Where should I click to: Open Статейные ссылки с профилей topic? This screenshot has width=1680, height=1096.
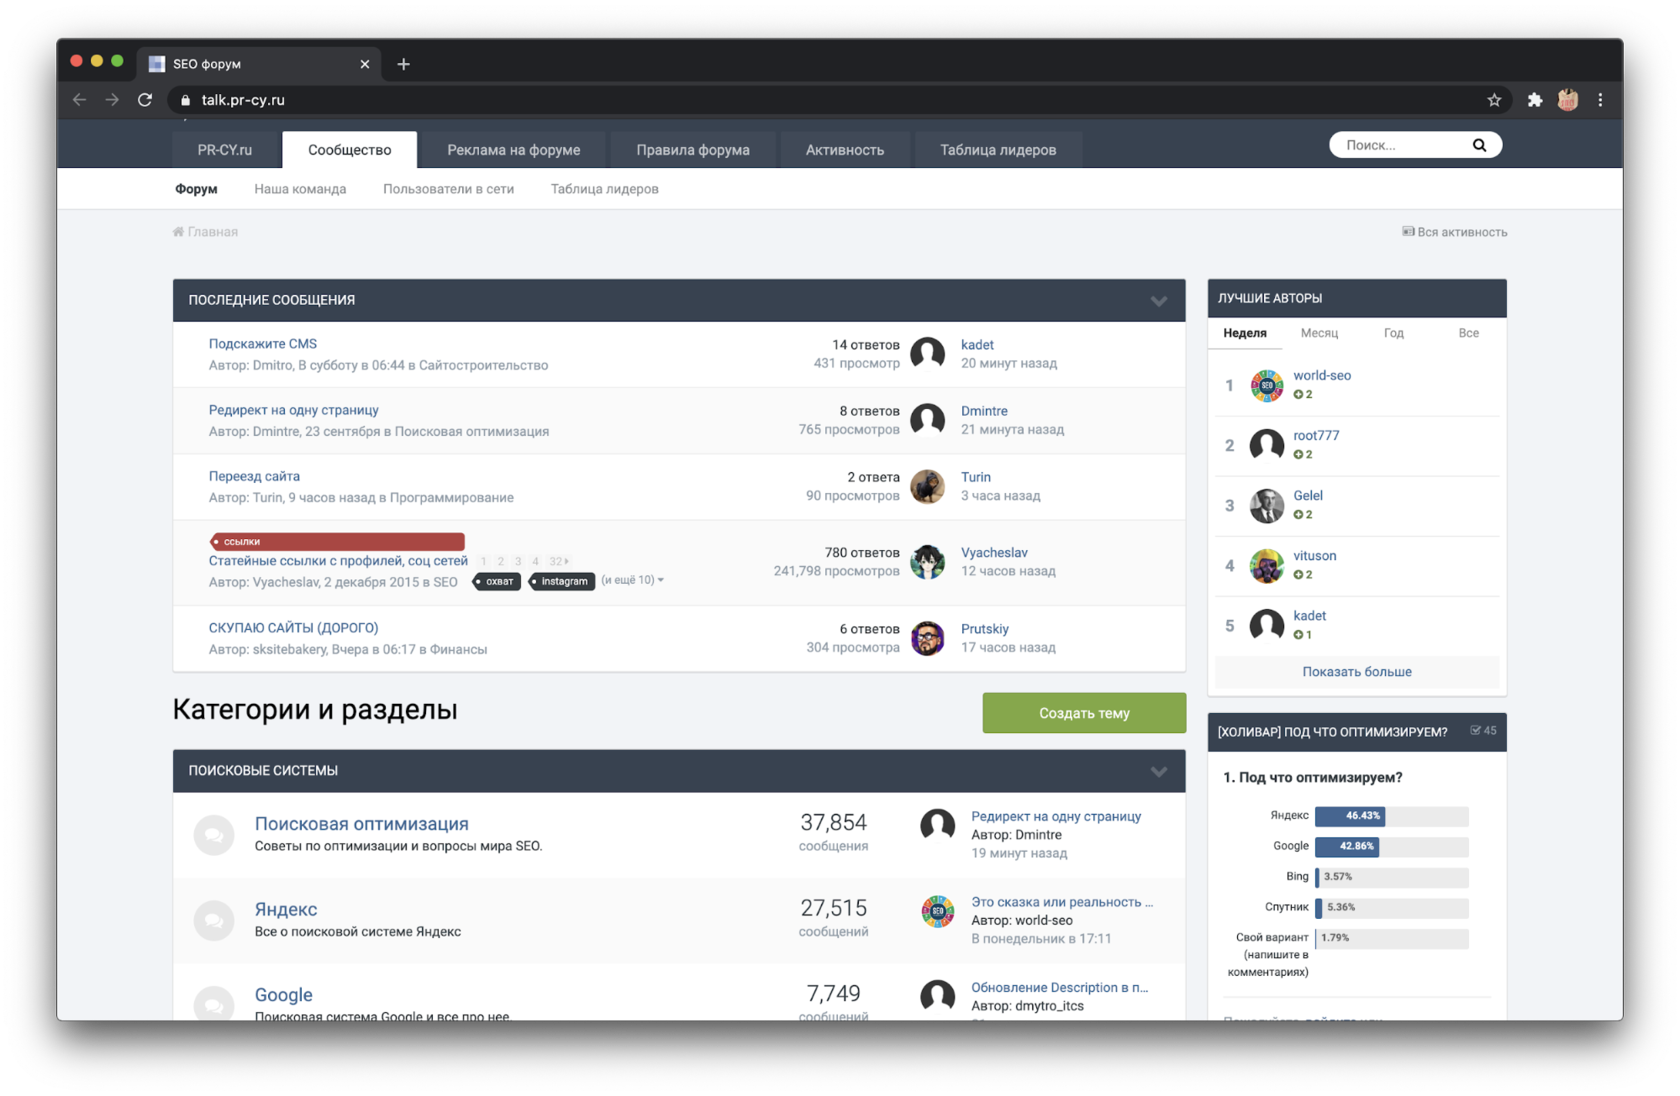(x=338, y=561)
